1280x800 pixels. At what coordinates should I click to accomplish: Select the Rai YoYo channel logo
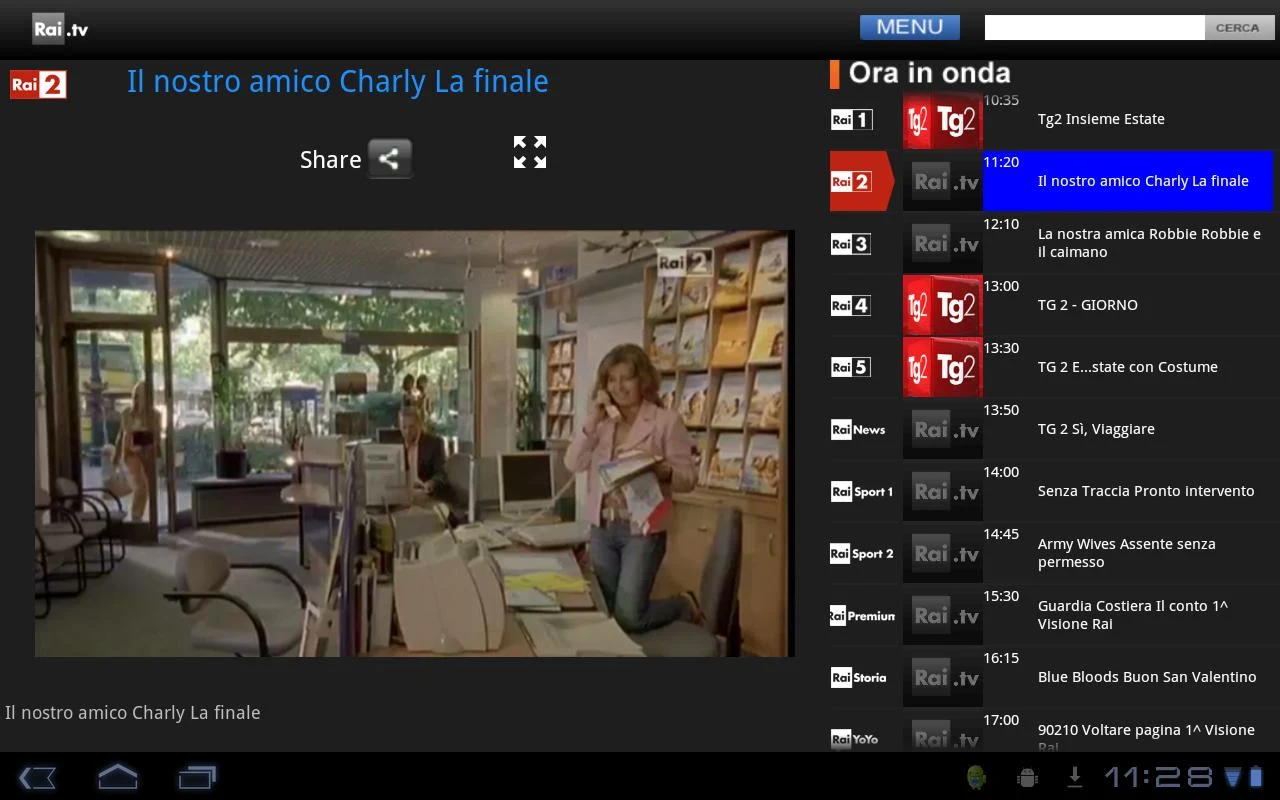click(855, 739)
